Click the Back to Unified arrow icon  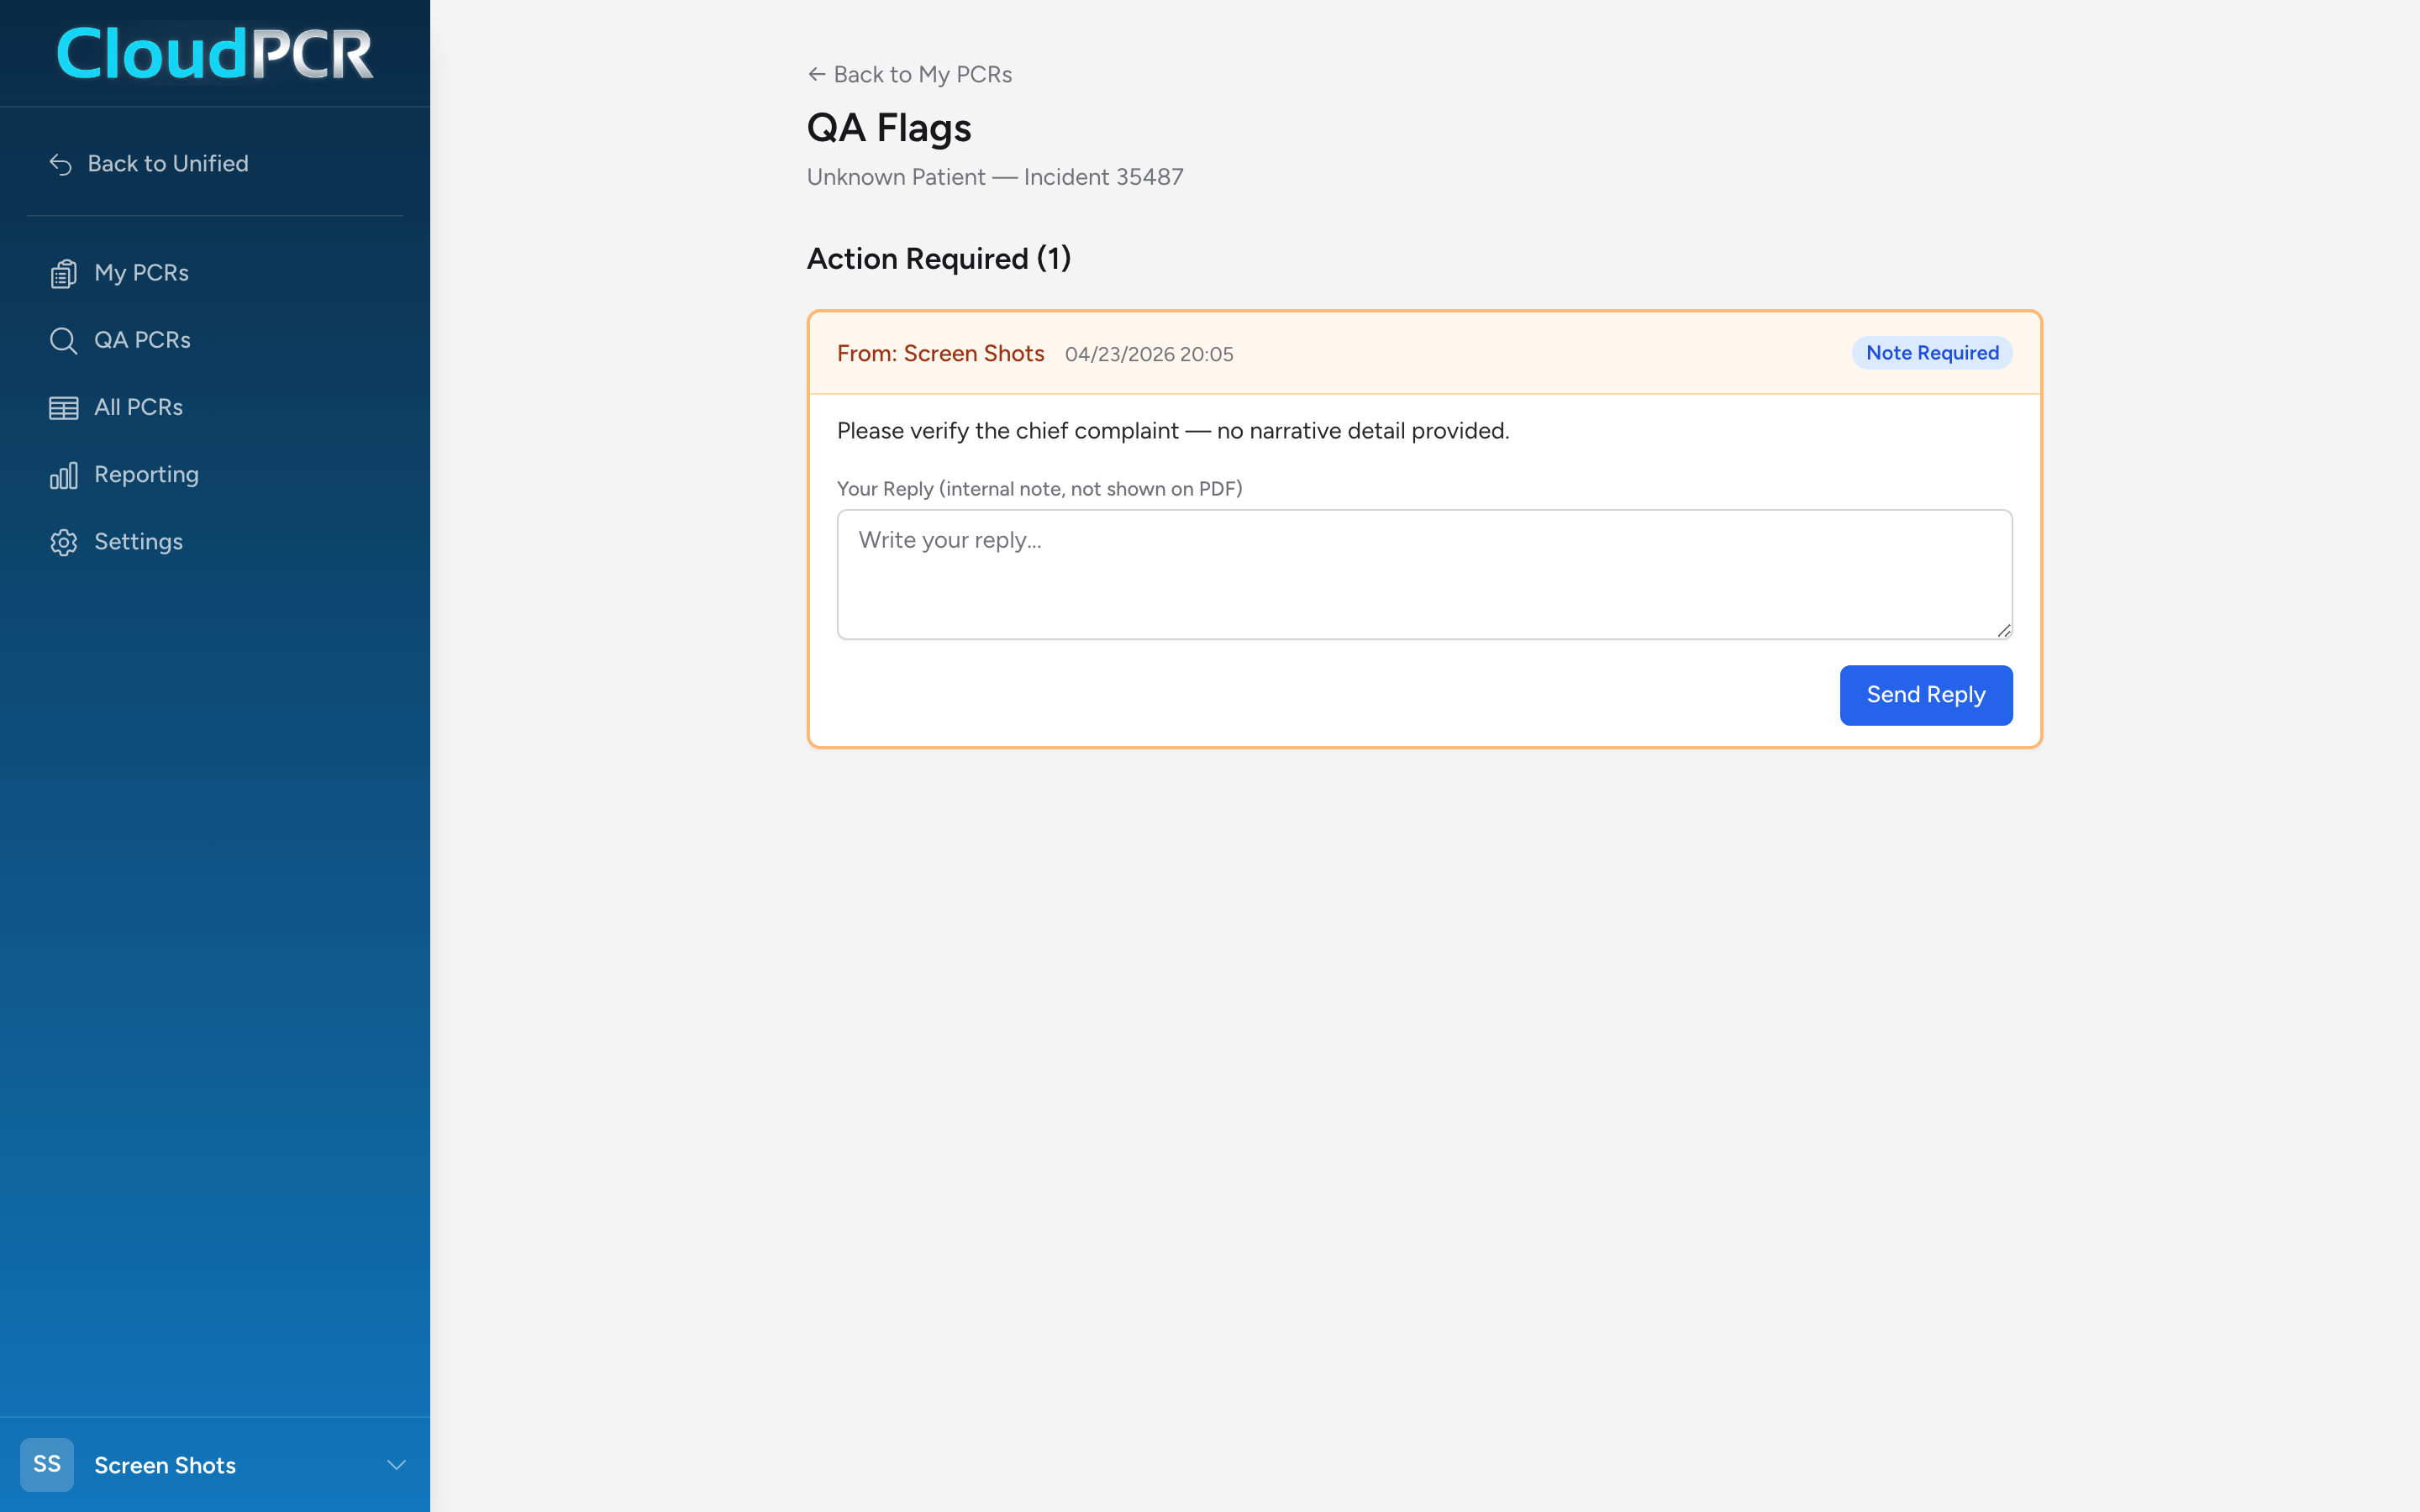click(61, 164)
